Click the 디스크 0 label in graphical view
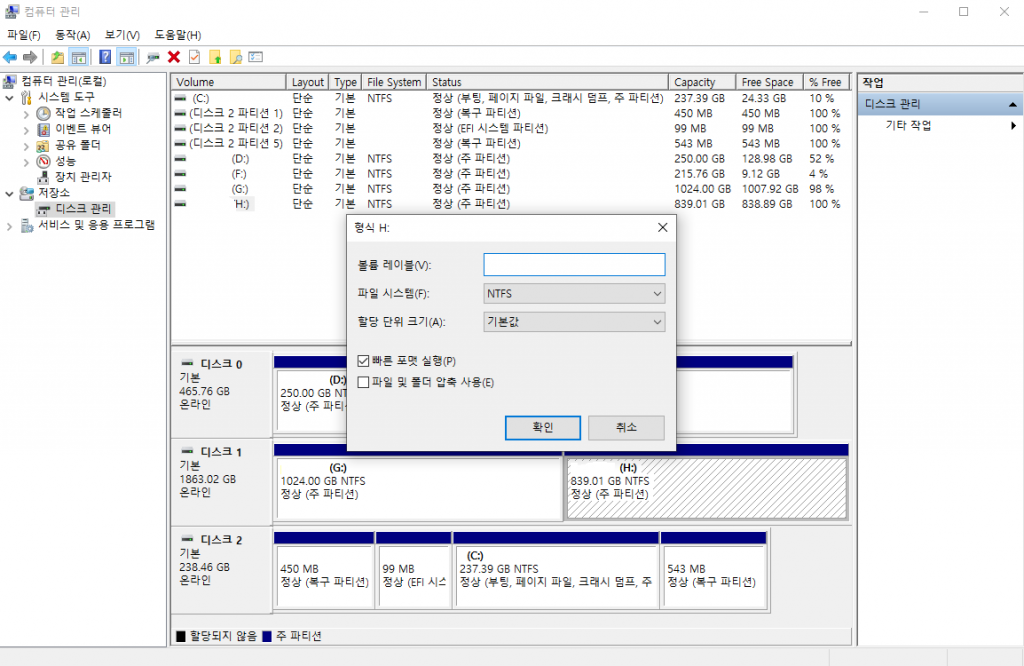 point(221,364)
